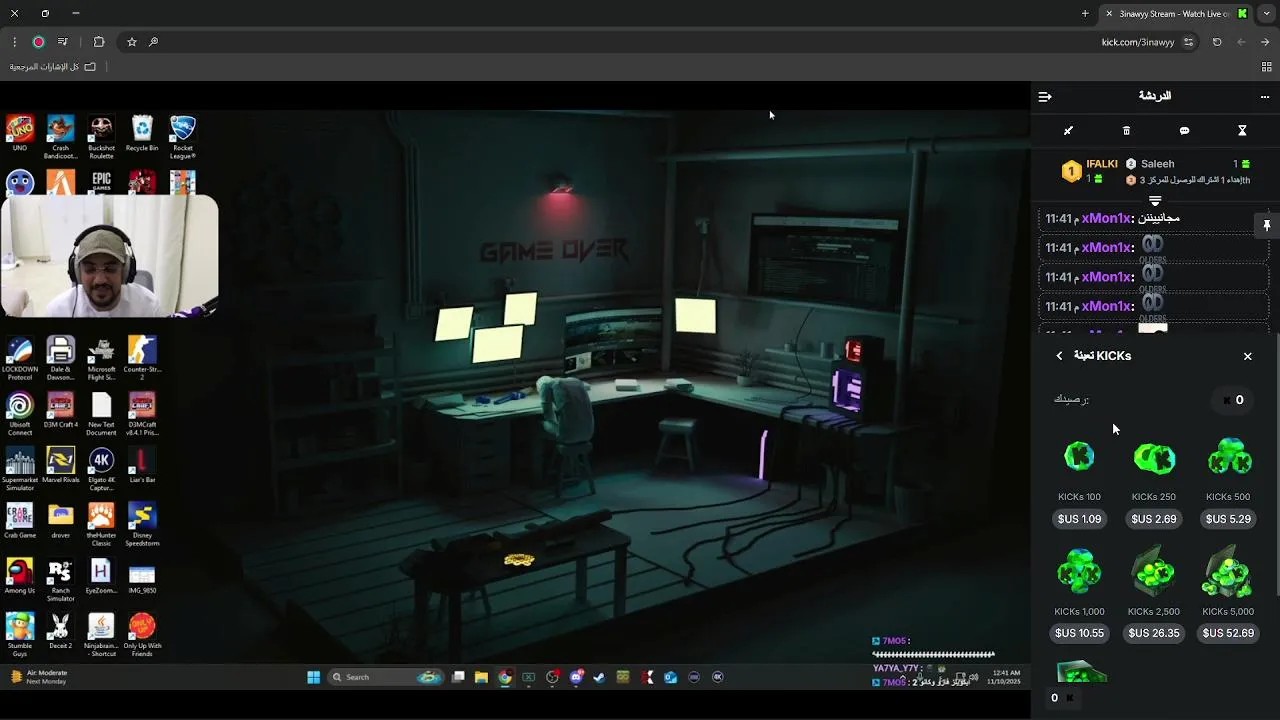The height and width of the screenshot is (720, 1280).
Task: Open Stumble Guys desktop shortcut
Action: click(x=20, y=635)
